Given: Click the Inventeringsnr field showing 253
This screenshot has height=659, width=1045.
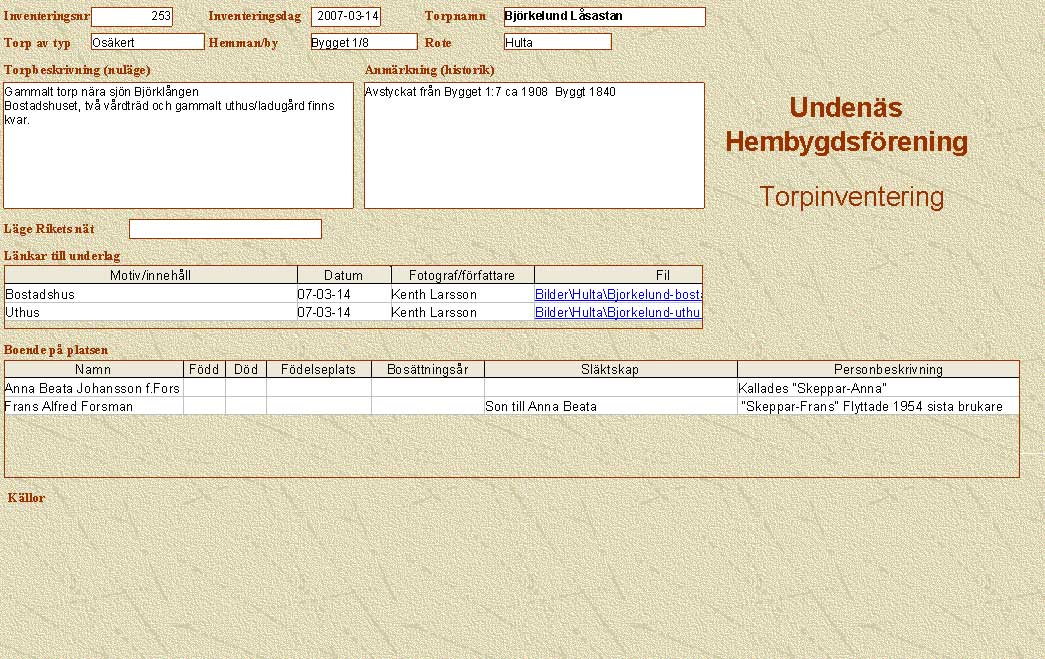Looking at the screenshot, I should 132,17.
